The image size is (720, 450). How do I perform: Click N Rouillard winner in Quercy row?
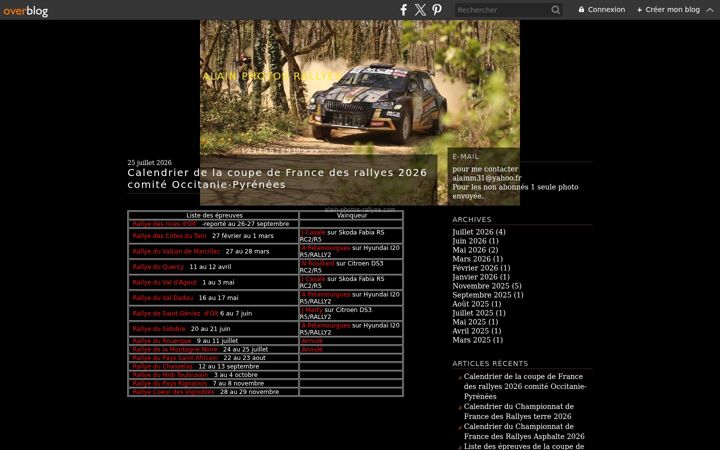pos(317,264)
